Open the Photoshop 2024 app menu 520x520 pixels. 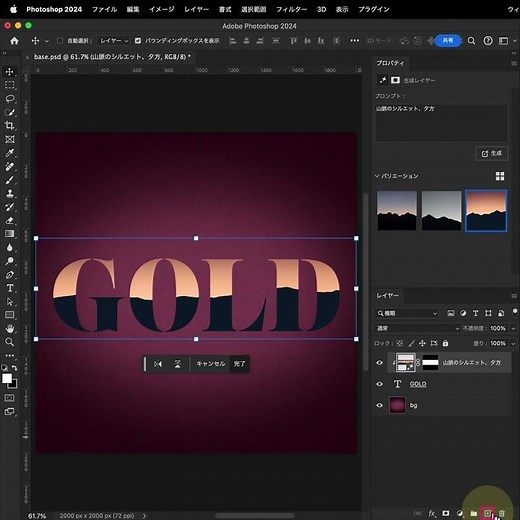pos(54,9)
